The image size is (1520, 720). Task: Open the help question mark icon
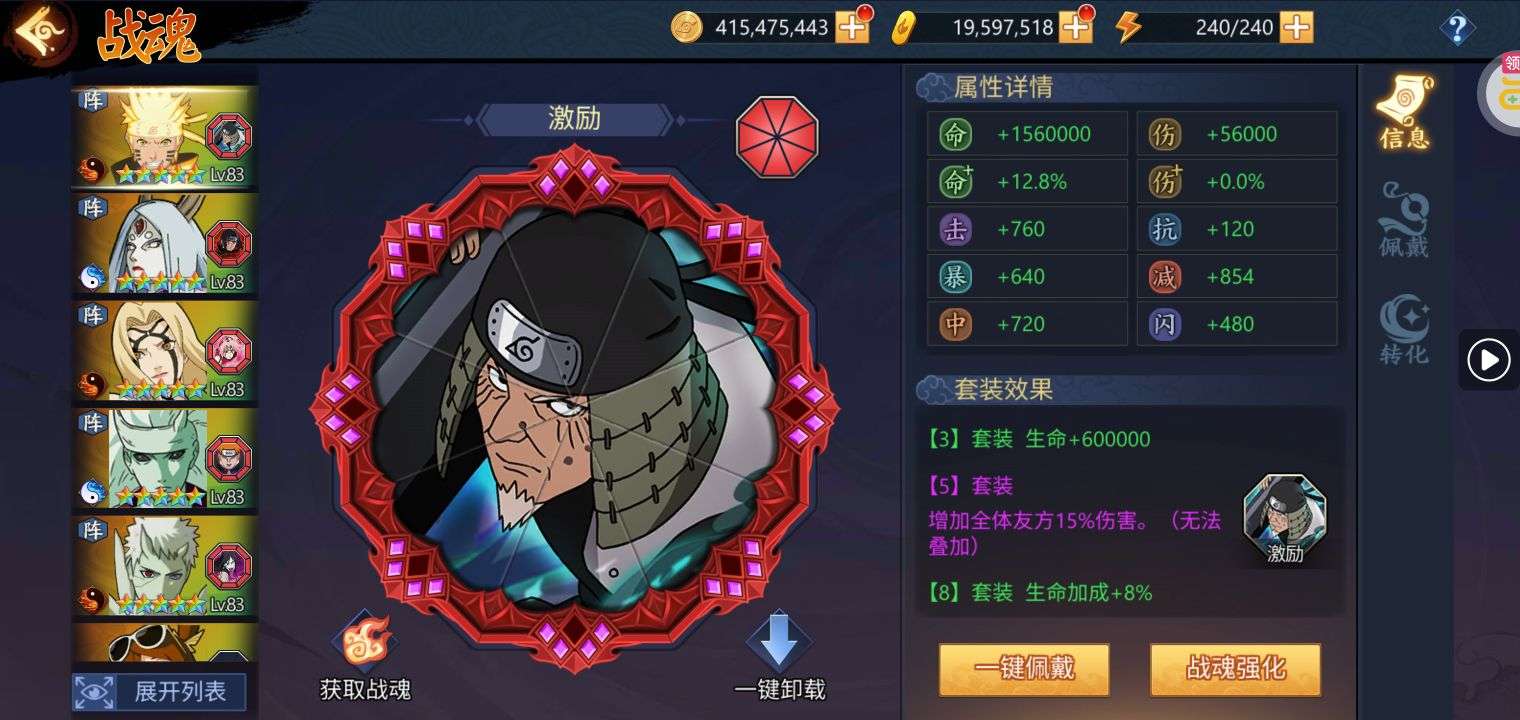(1457, 28)
